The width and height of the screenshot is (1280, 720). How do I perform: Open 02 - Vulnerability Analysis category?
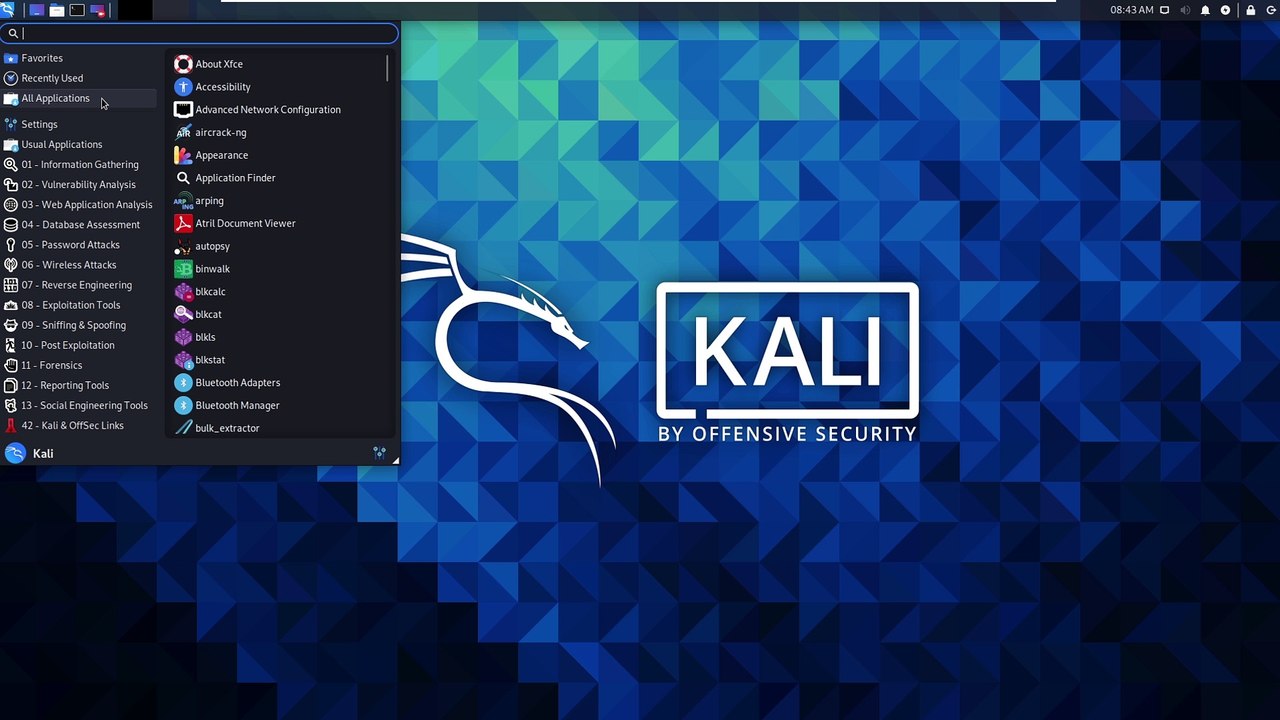(x=79, y=184)
